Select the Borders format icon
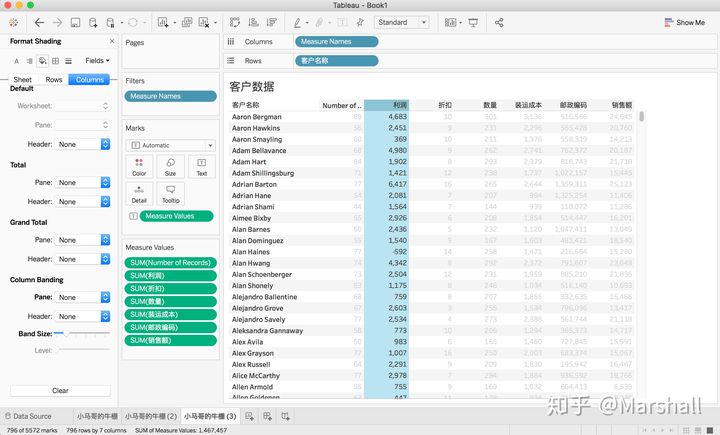This screenshot has height=435, width=720. [x=56, y=61]
